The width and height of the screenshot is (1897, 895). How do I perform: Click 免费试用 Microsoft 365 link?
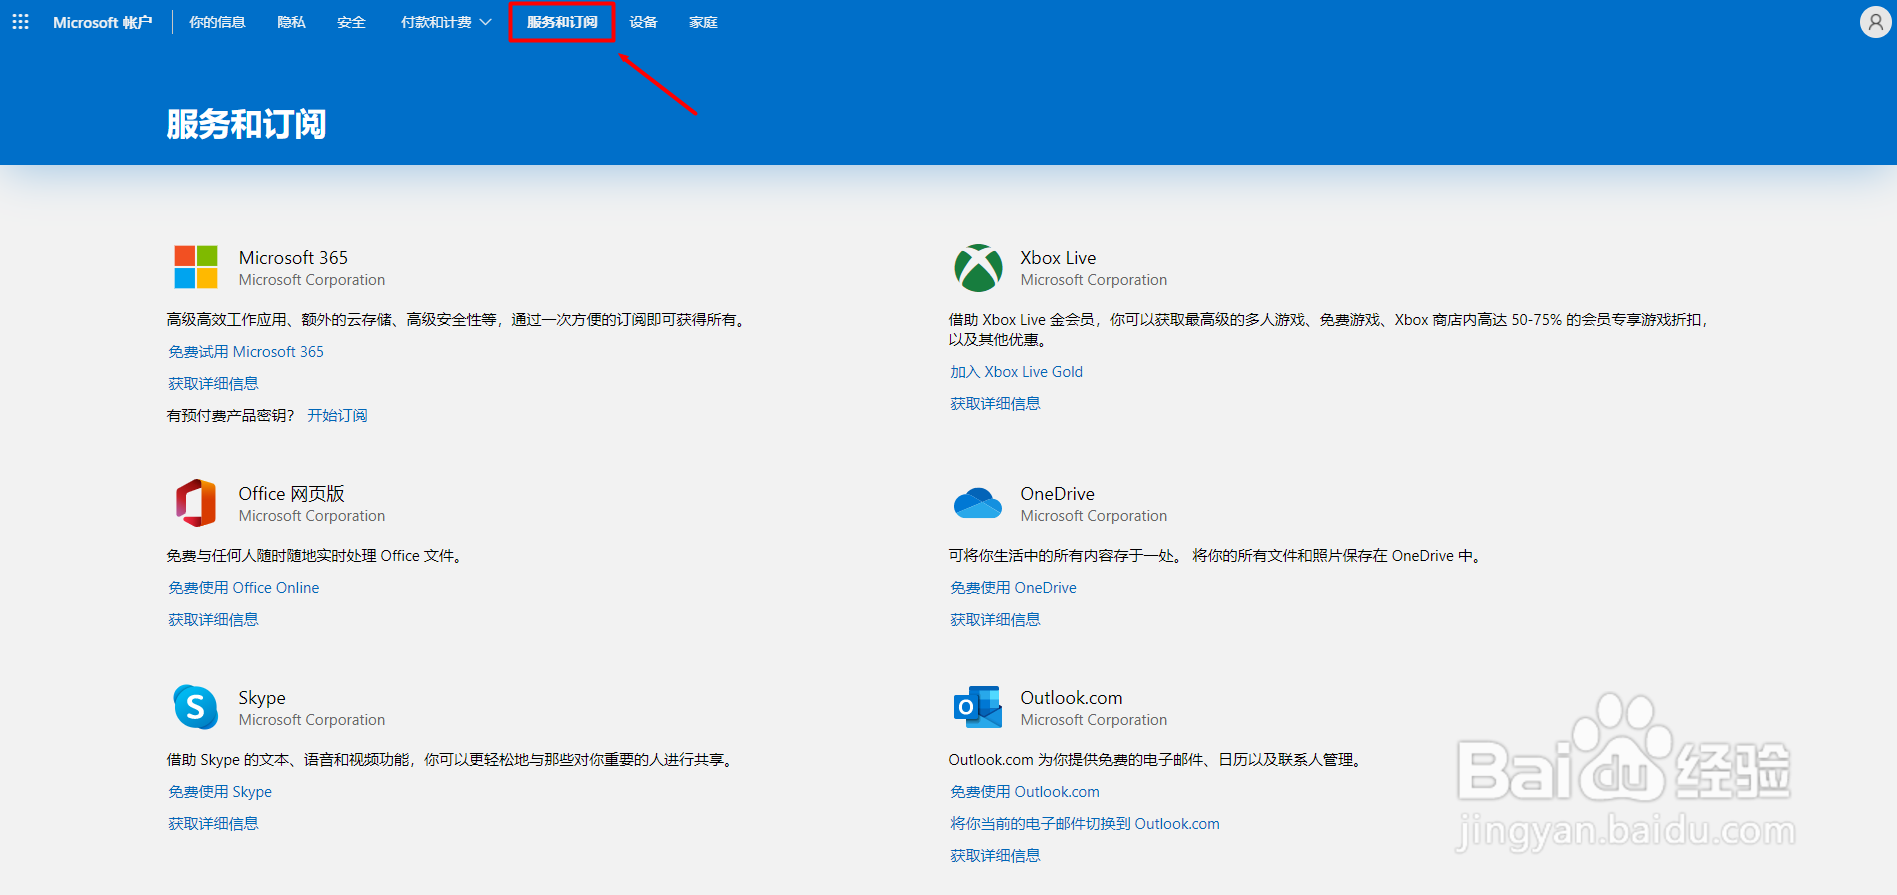tap(246, 352)
